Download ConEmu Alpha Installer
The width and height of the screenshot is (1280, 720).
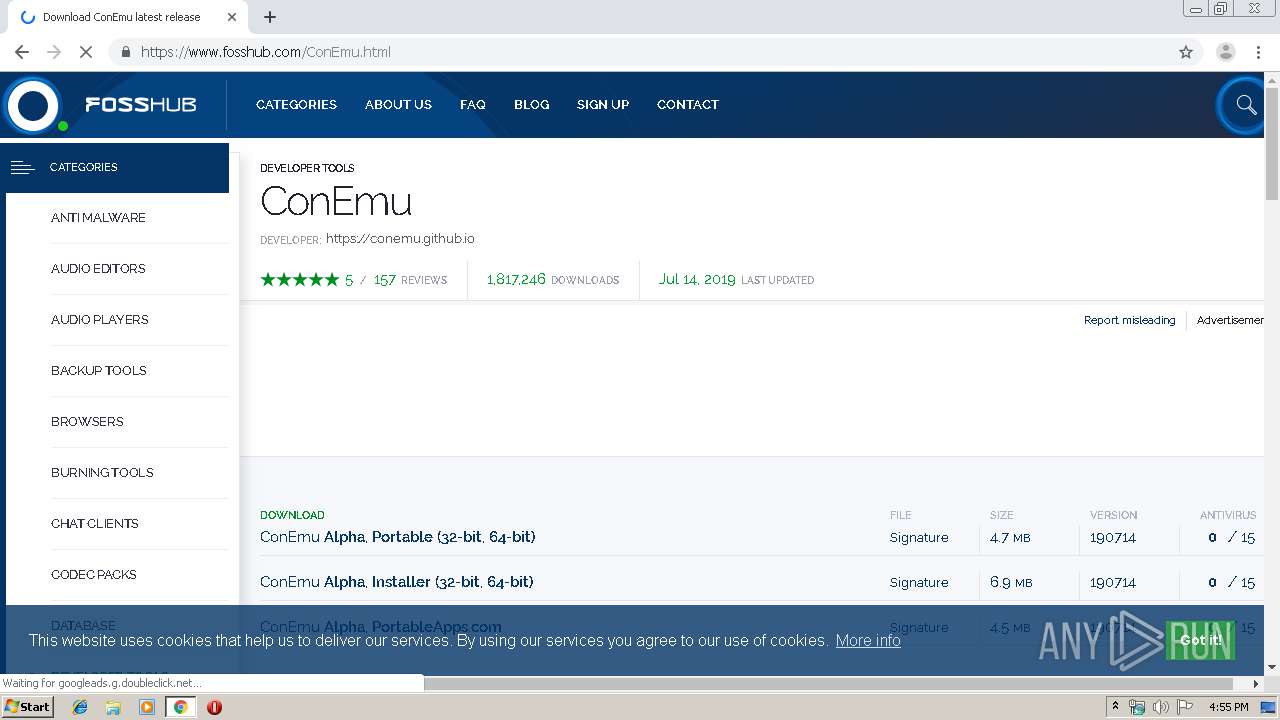tap(396, 582)
